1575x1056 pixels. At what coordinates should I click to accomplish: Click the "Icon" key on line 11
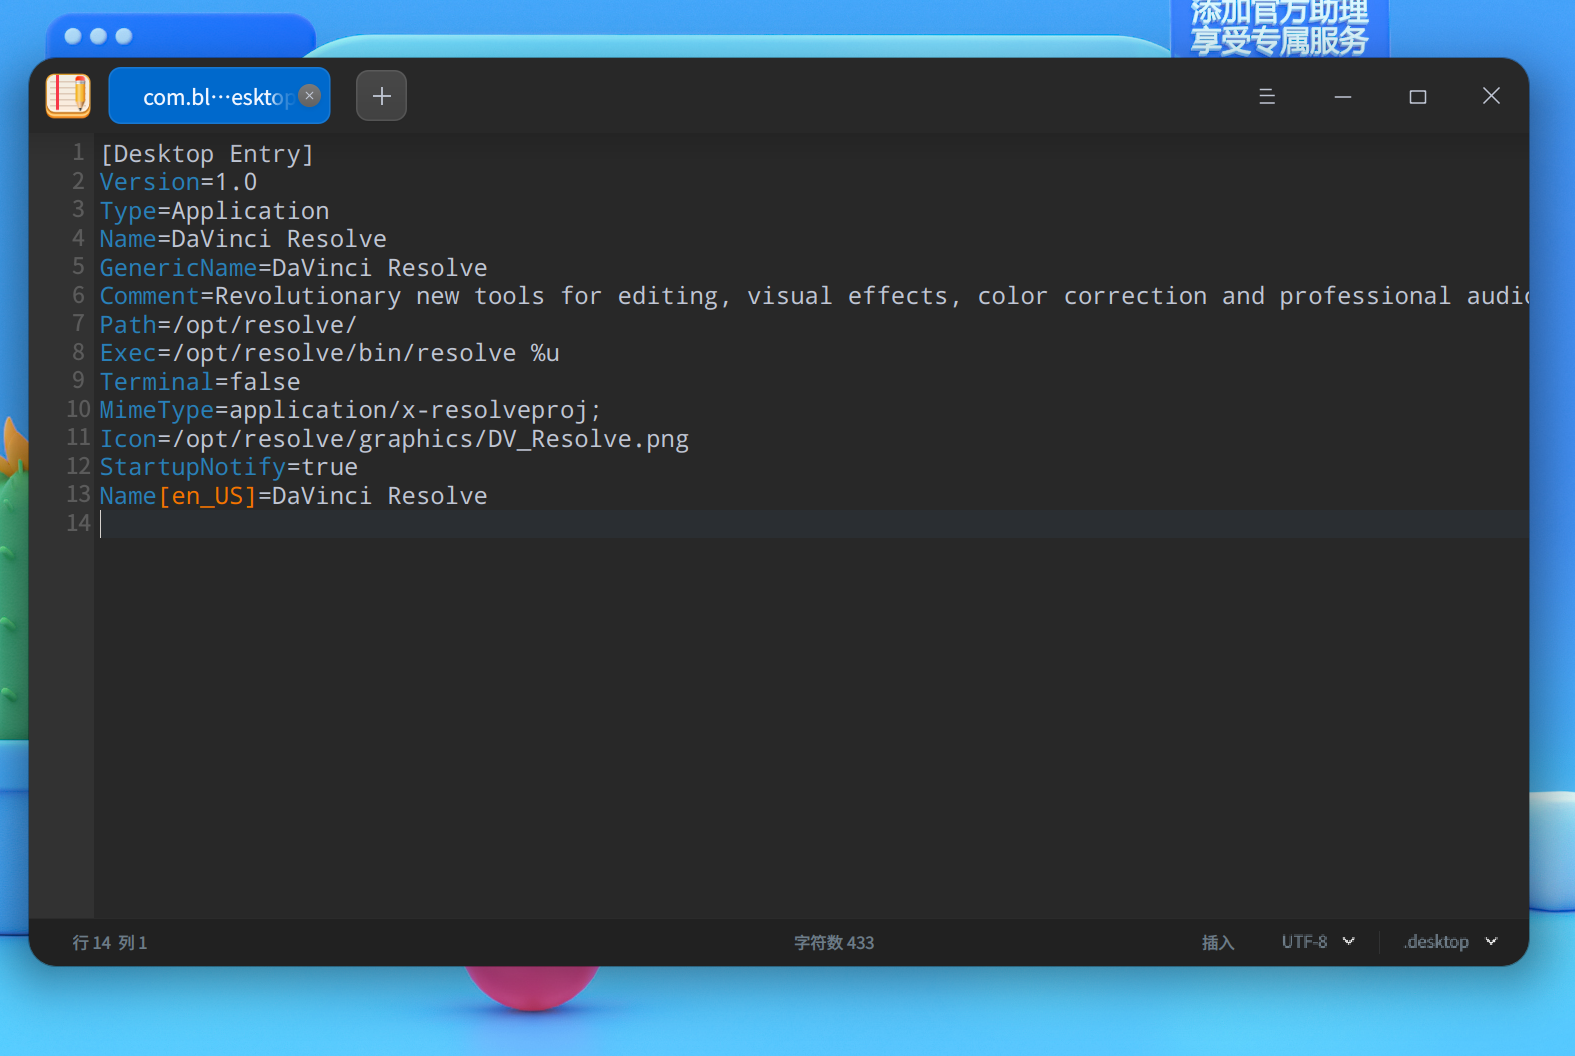(x=128, y=439)
